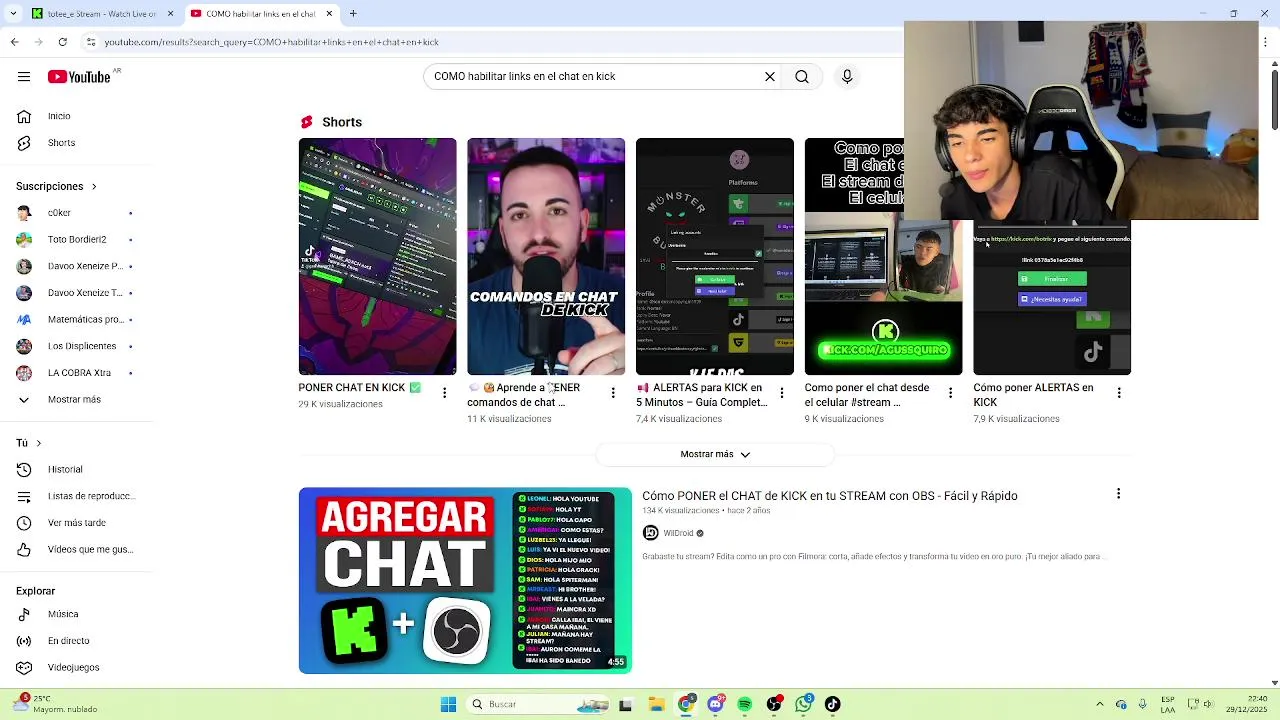Open a new browser tab
Viewport: 1280px width, 720px height.
(353, 14)
